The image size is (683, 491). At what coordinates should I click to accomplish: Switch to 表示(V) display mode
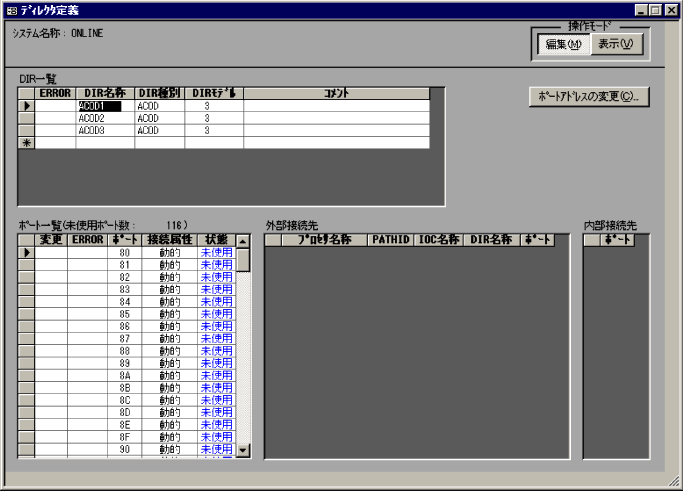(x=615, y=45)
